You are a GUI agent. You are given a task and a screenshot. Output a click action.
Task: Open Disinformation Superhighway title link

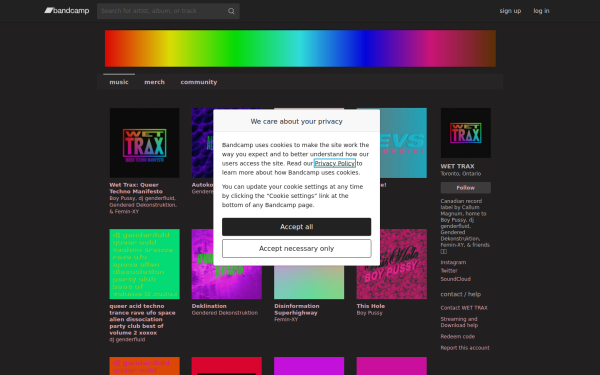[x=297, y=310]
